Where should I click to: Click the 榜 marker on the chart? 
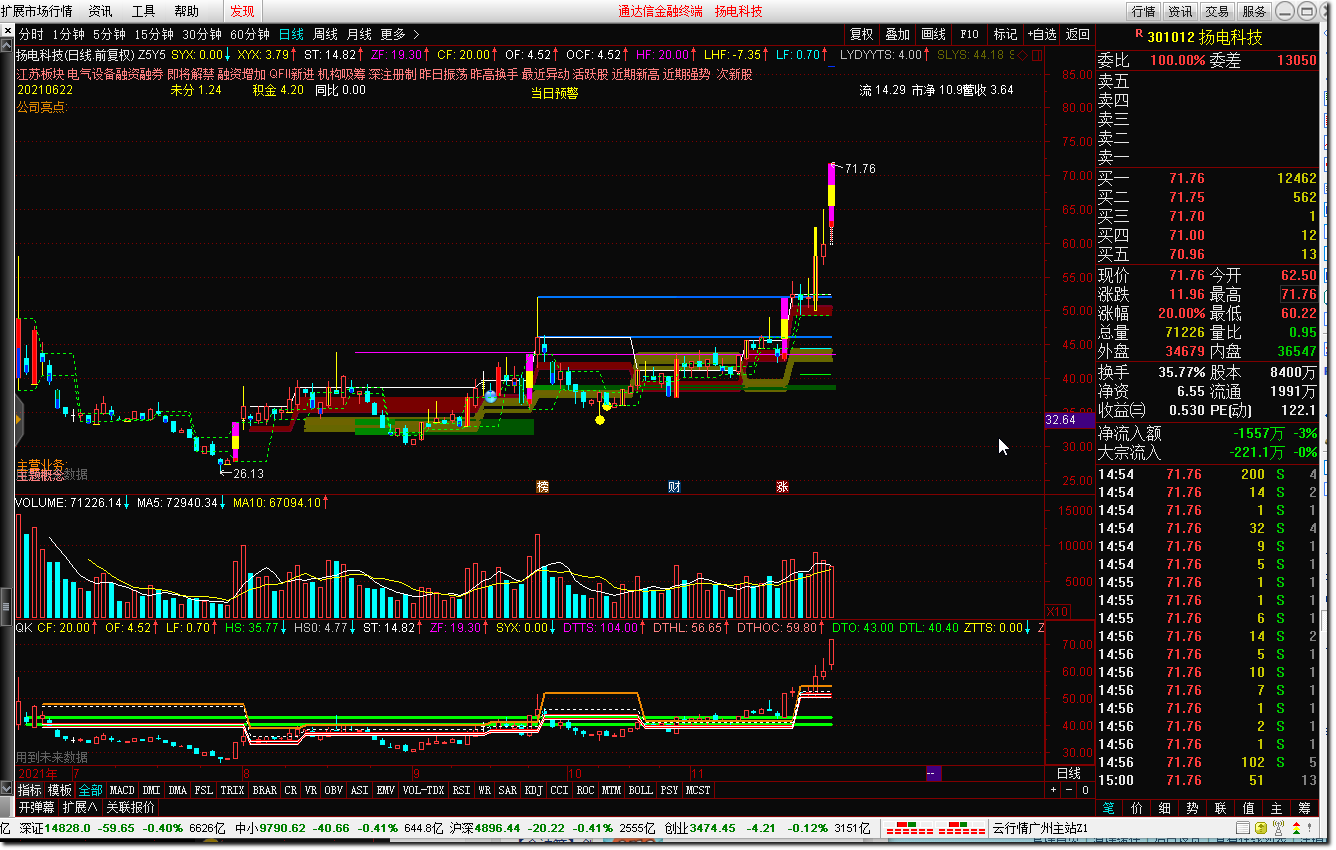tap(542, 487)
